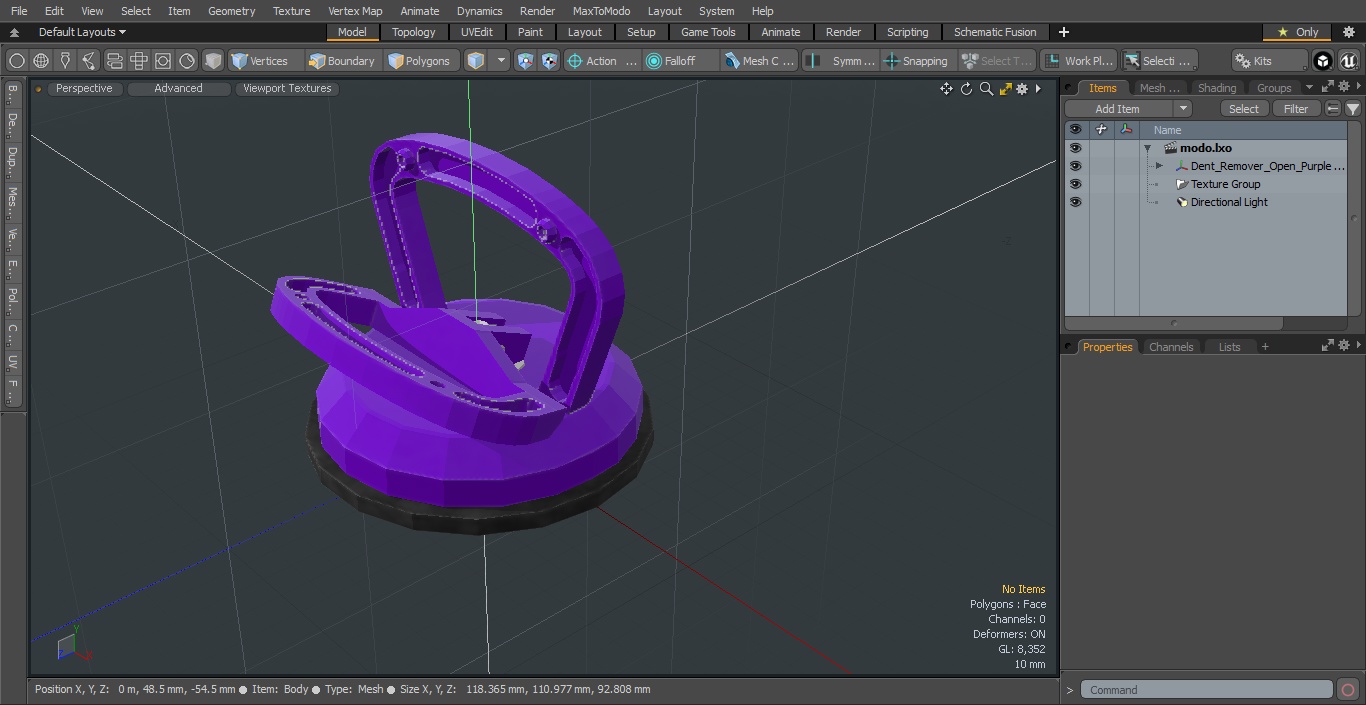Viewport: 1366px width, 705px height.
Task: Switch to the Shading panel tab
Action: [1217, 88]
